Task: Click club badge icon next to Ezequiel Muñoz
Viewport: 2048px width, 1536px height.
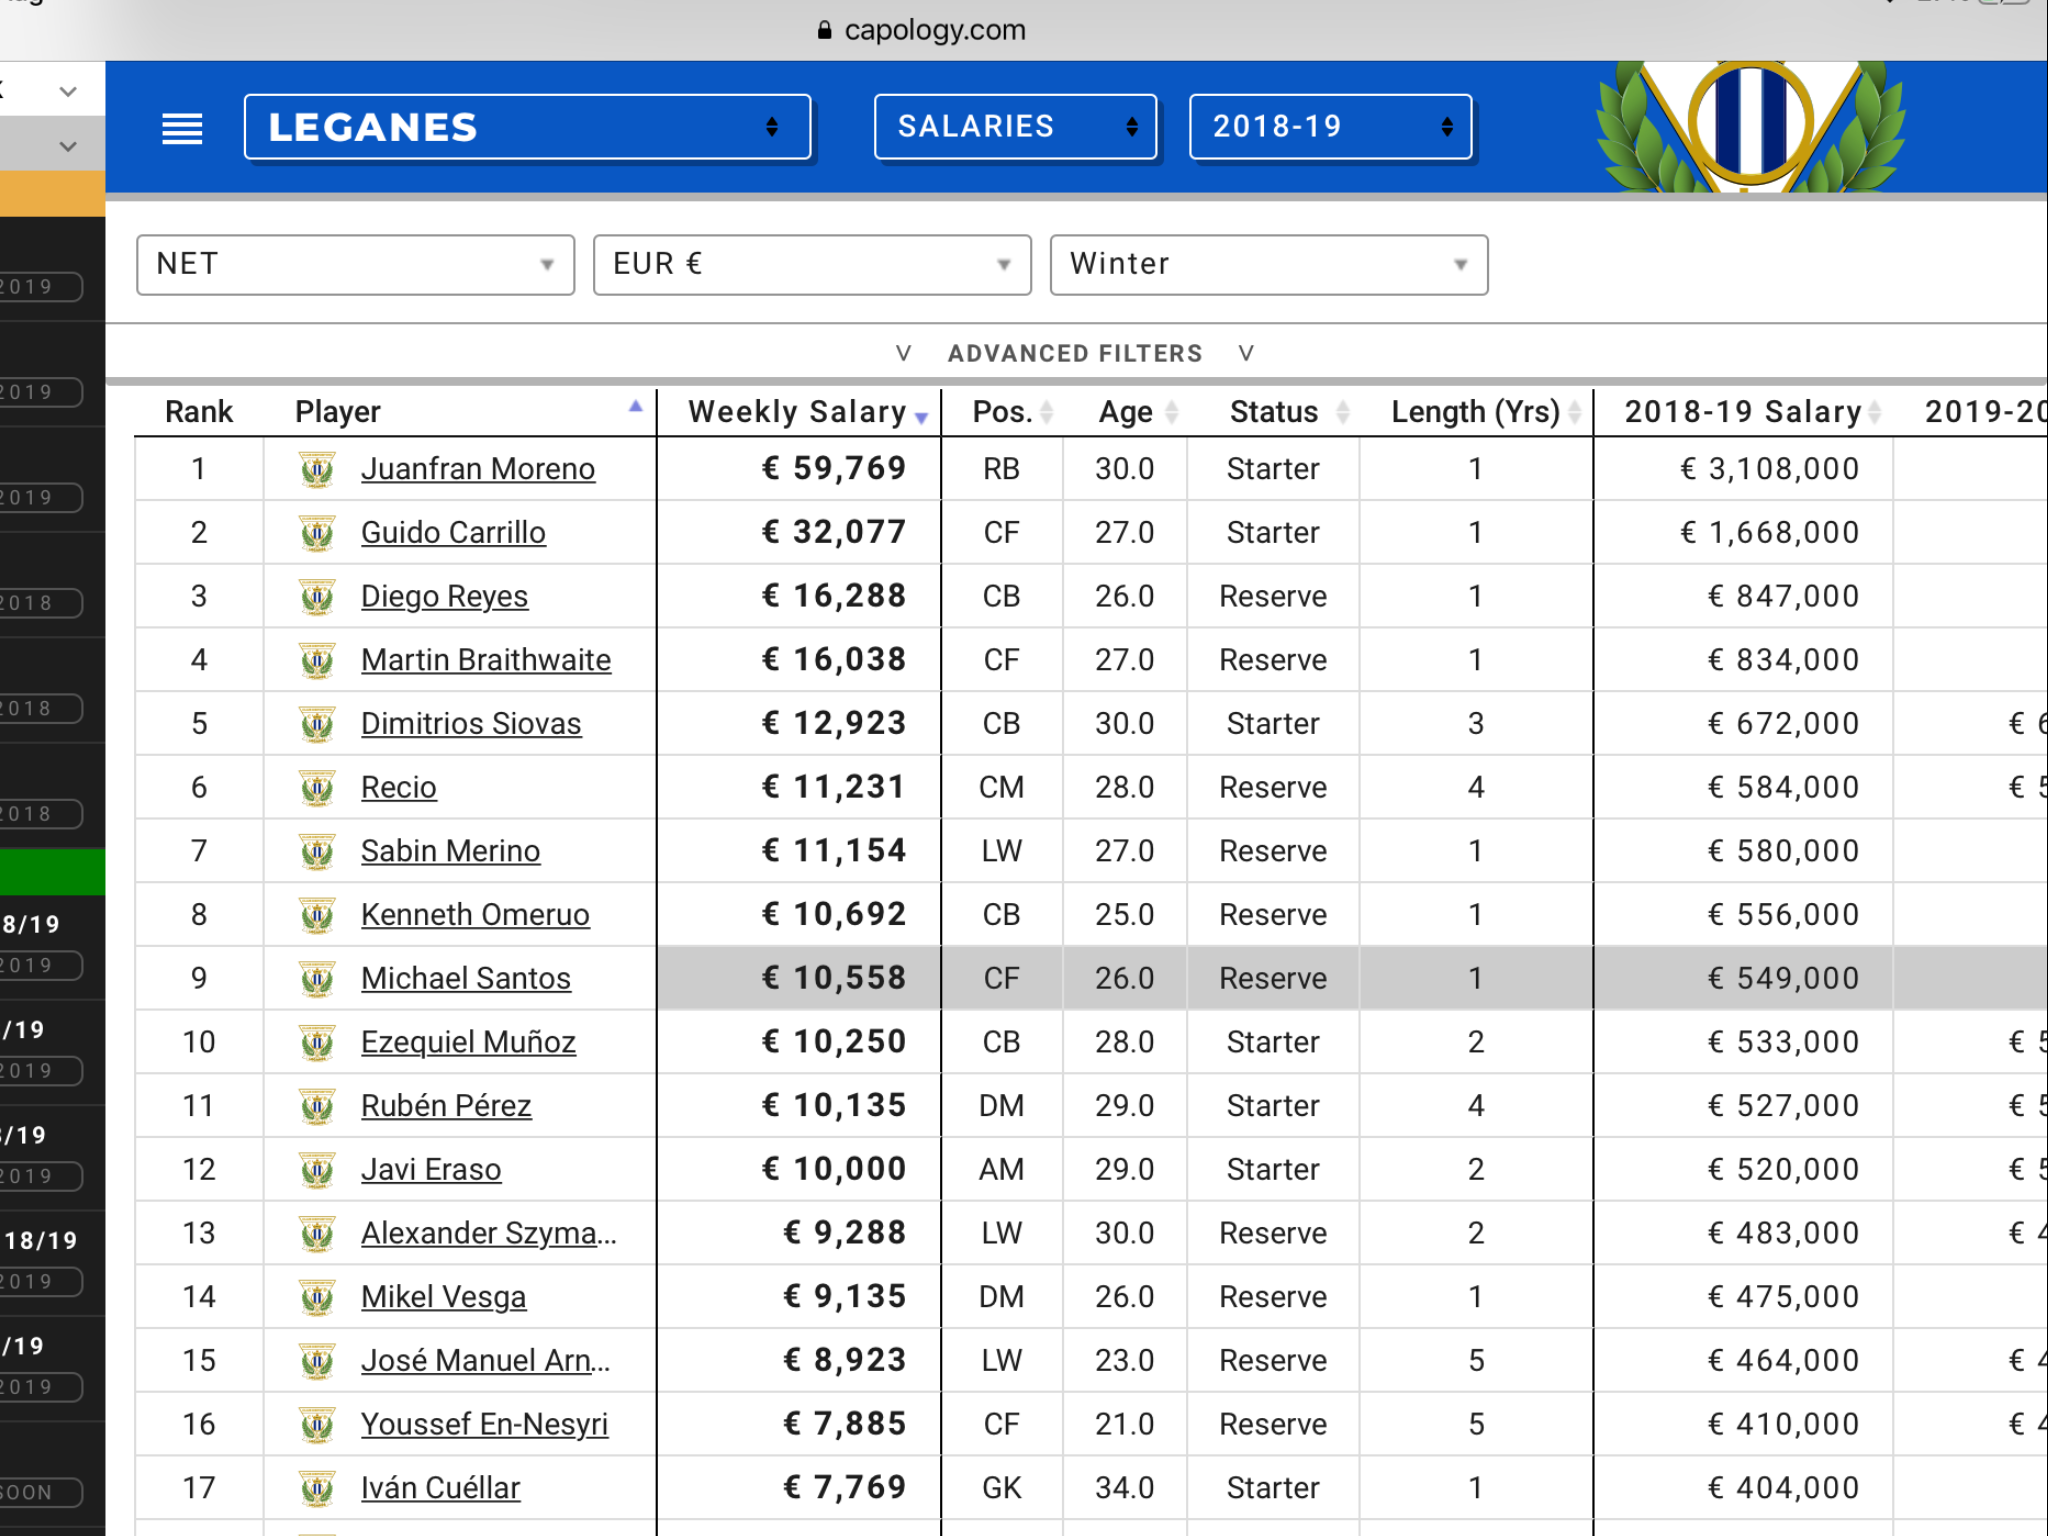Action: (317, 1043)
